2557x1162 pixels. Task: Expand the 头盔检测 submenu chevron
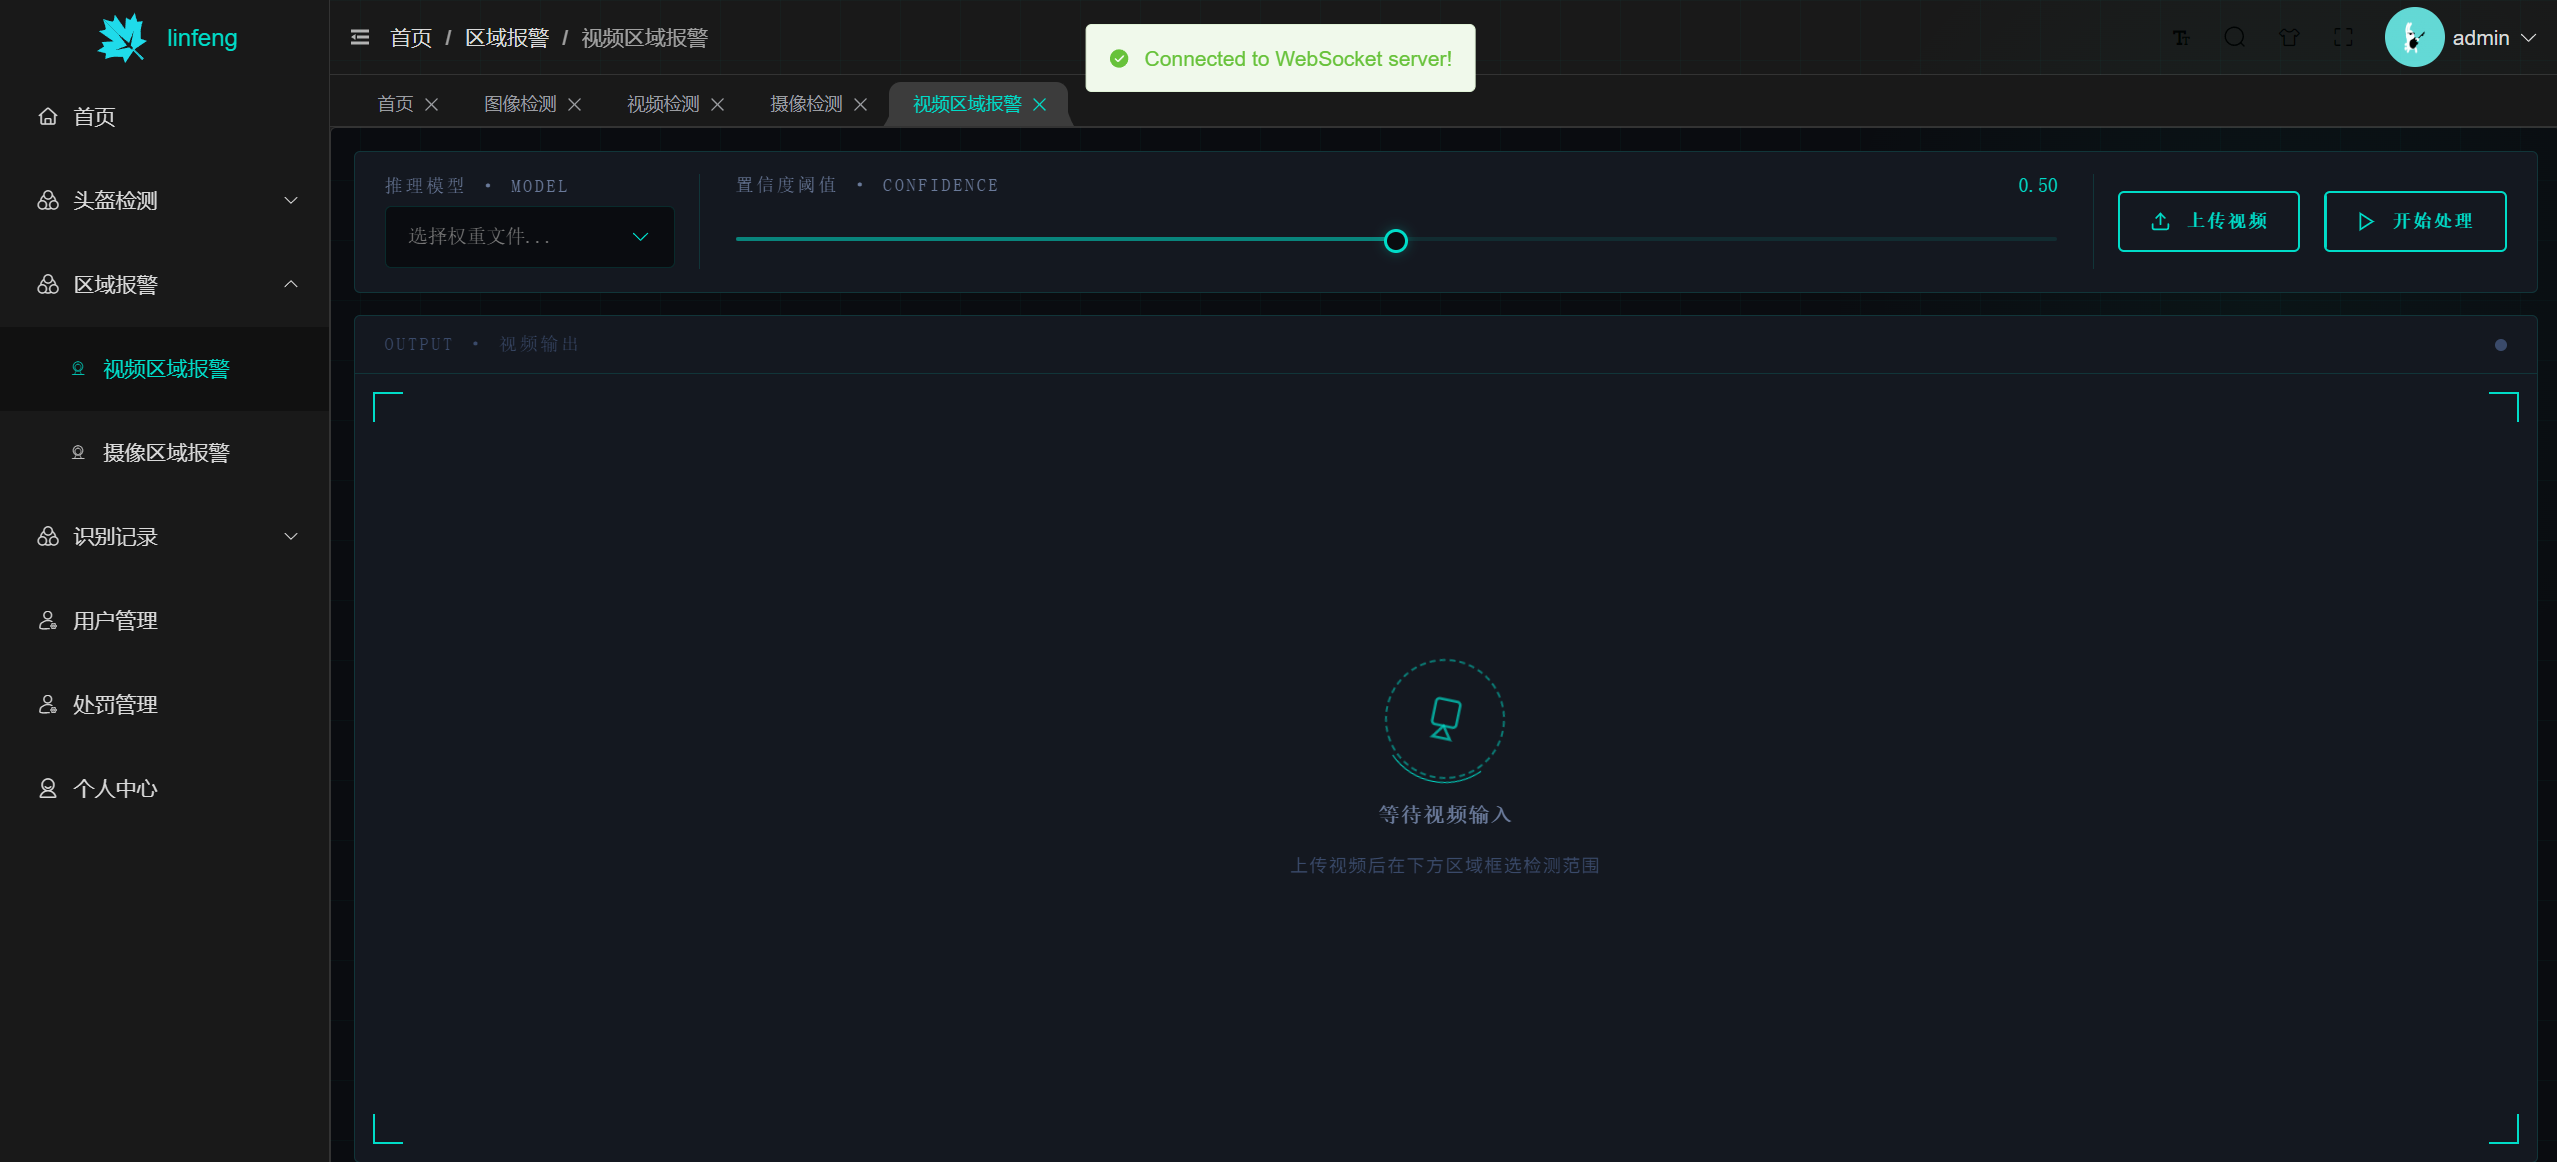click(291, 201)
